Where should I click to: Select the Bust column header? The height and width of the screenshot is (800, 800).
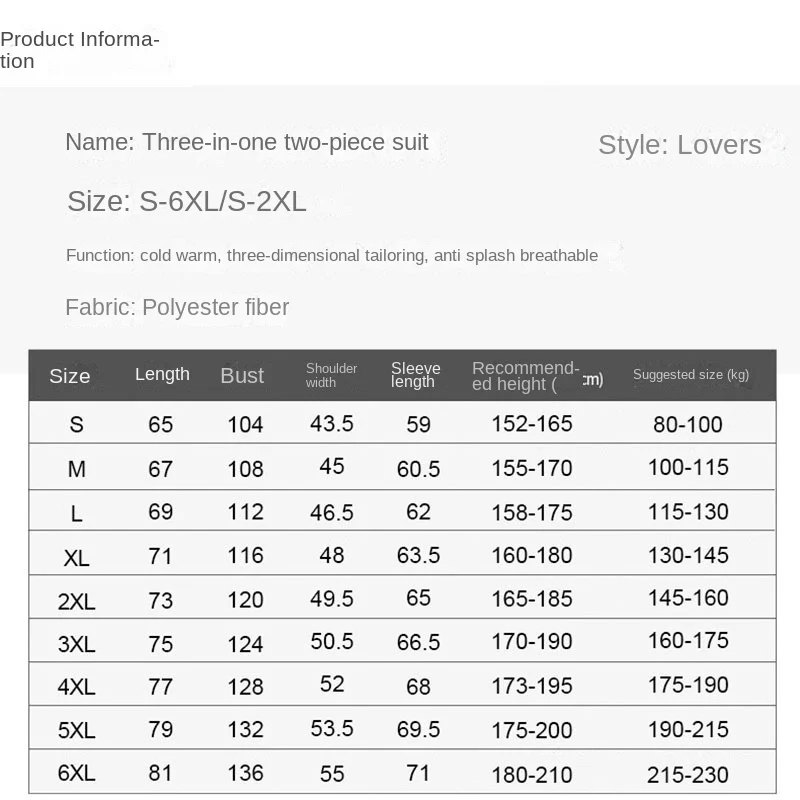pyautogui.click(x=242, y=376)
